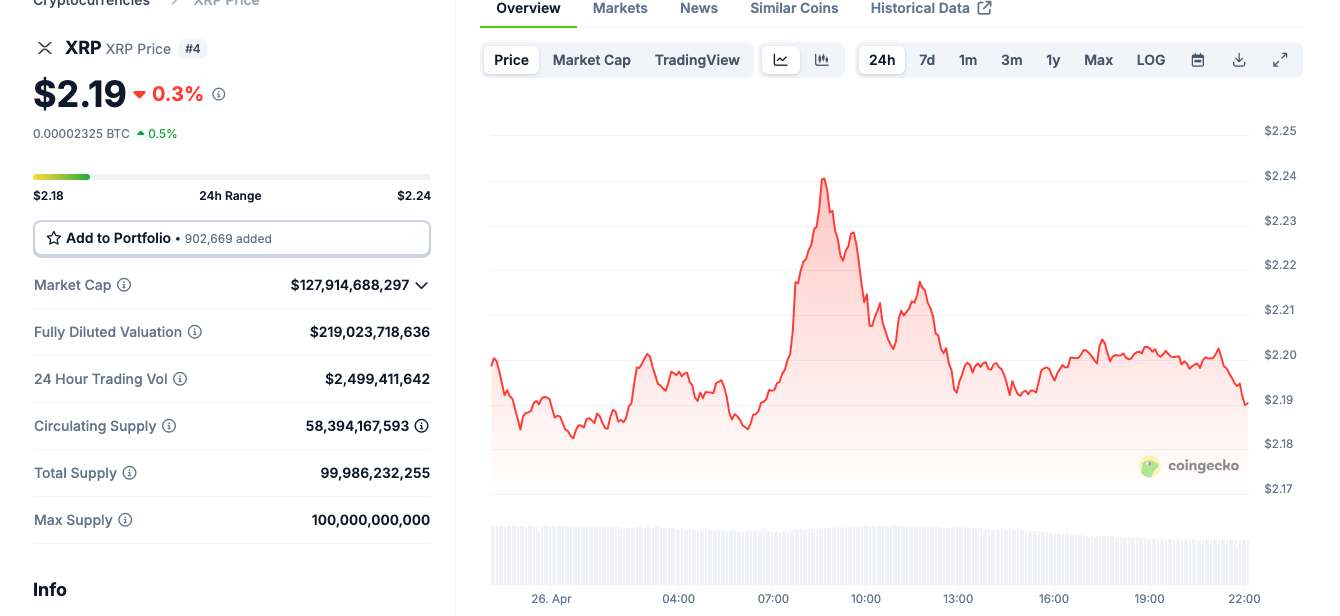The image size is (1340, 616).
Task: Switch chart to Market Cap mode
Action: pos(591,60)
